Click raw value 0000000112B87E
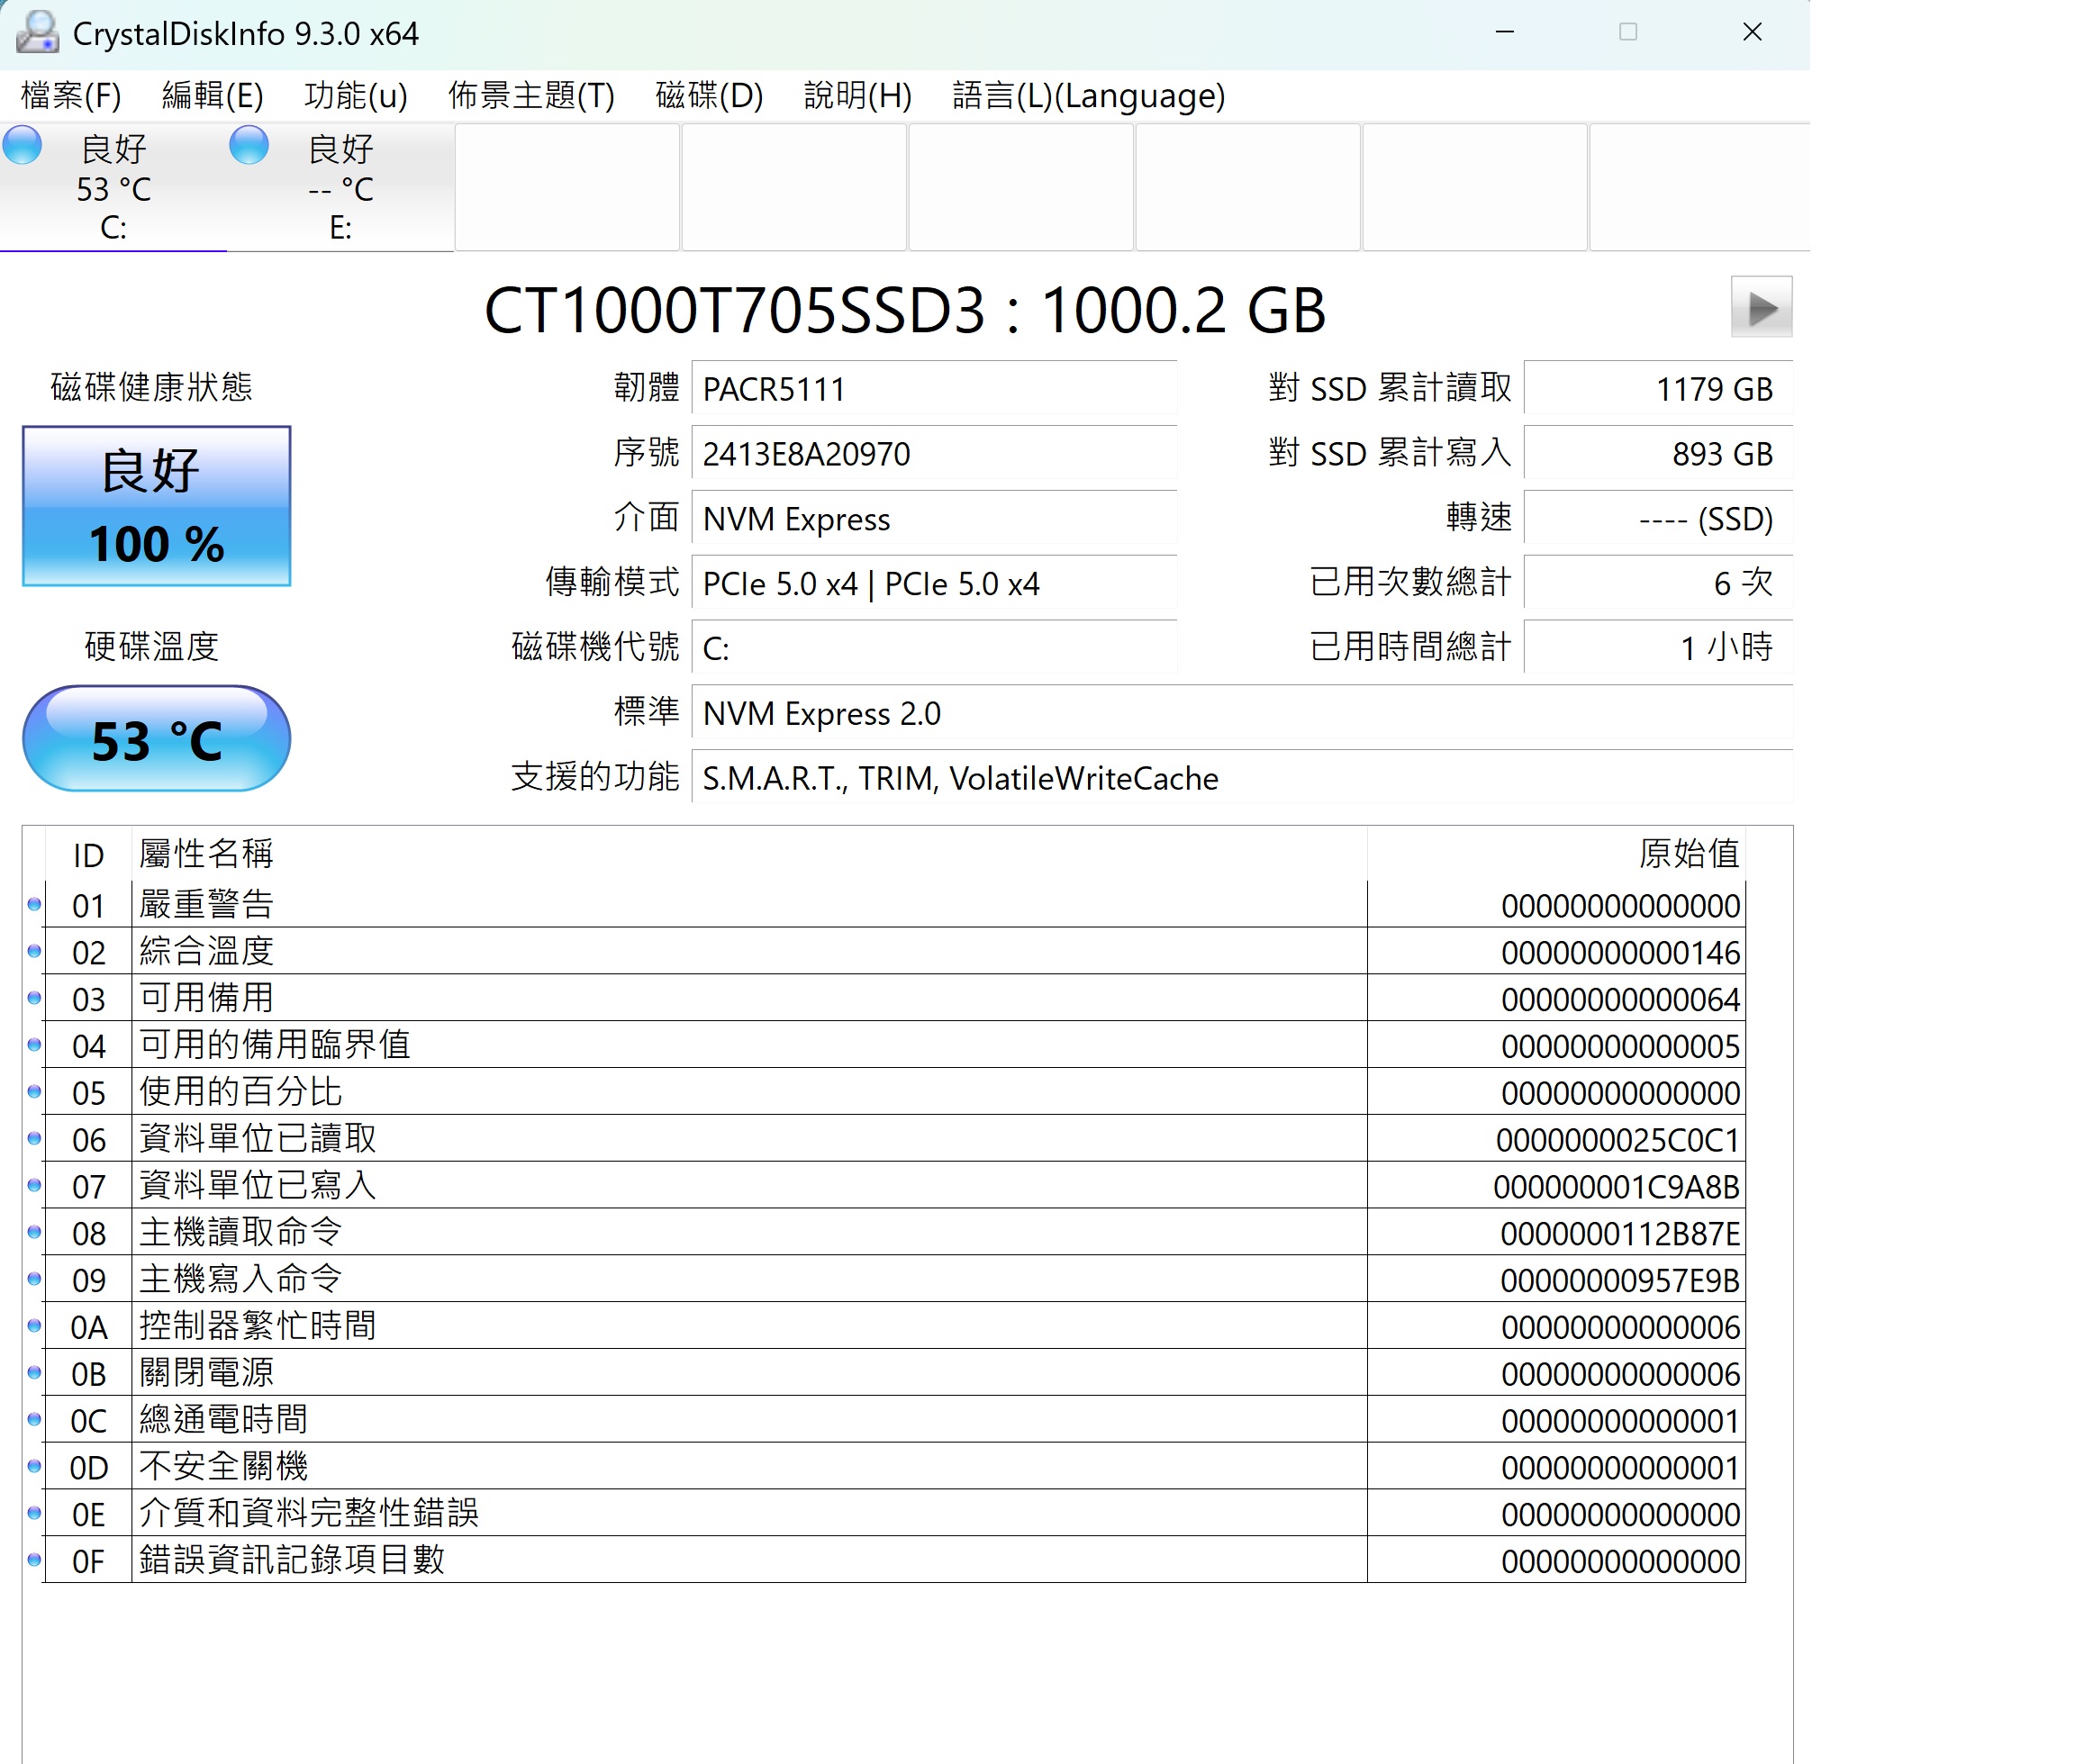 pos(1620,1233)
